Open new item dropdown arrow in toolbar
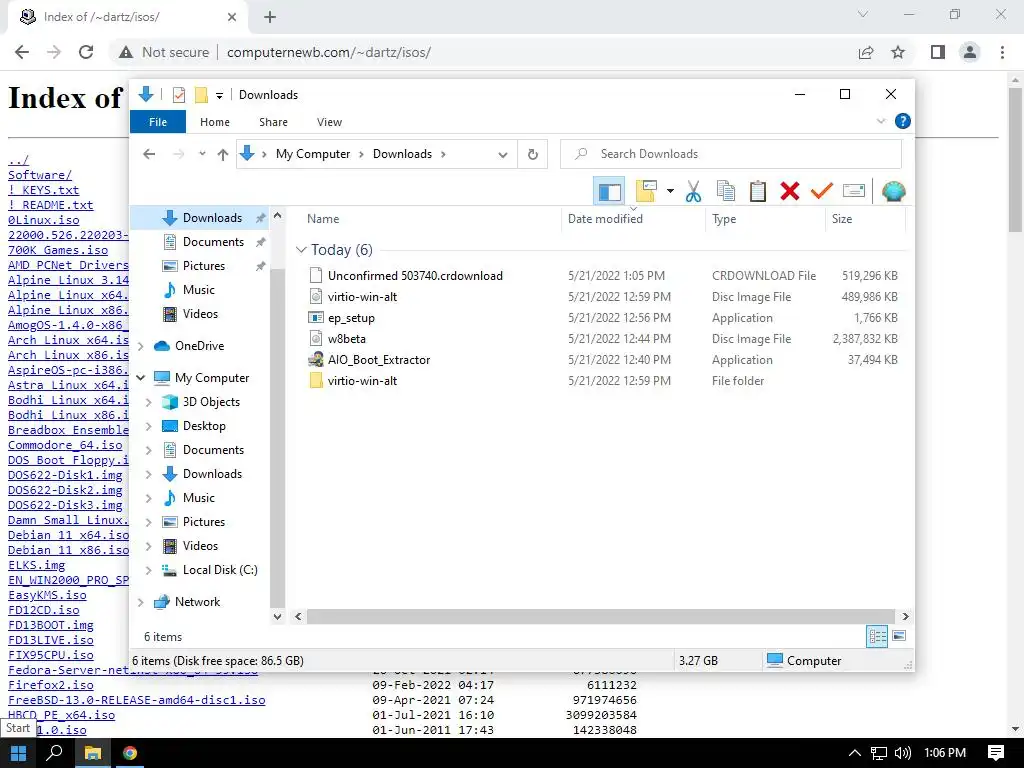This screenshot has height=768, width=1024. coord(670,191)
